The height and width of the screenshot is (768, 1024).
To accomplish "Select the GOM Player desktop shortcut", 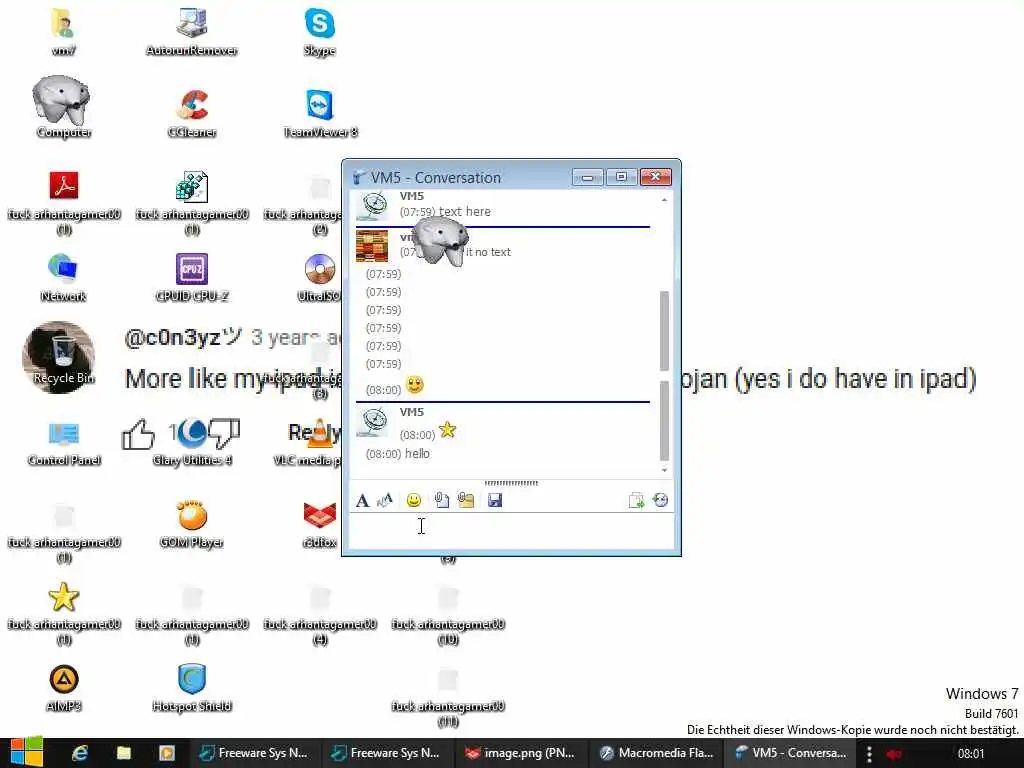I will coord(191,524).
